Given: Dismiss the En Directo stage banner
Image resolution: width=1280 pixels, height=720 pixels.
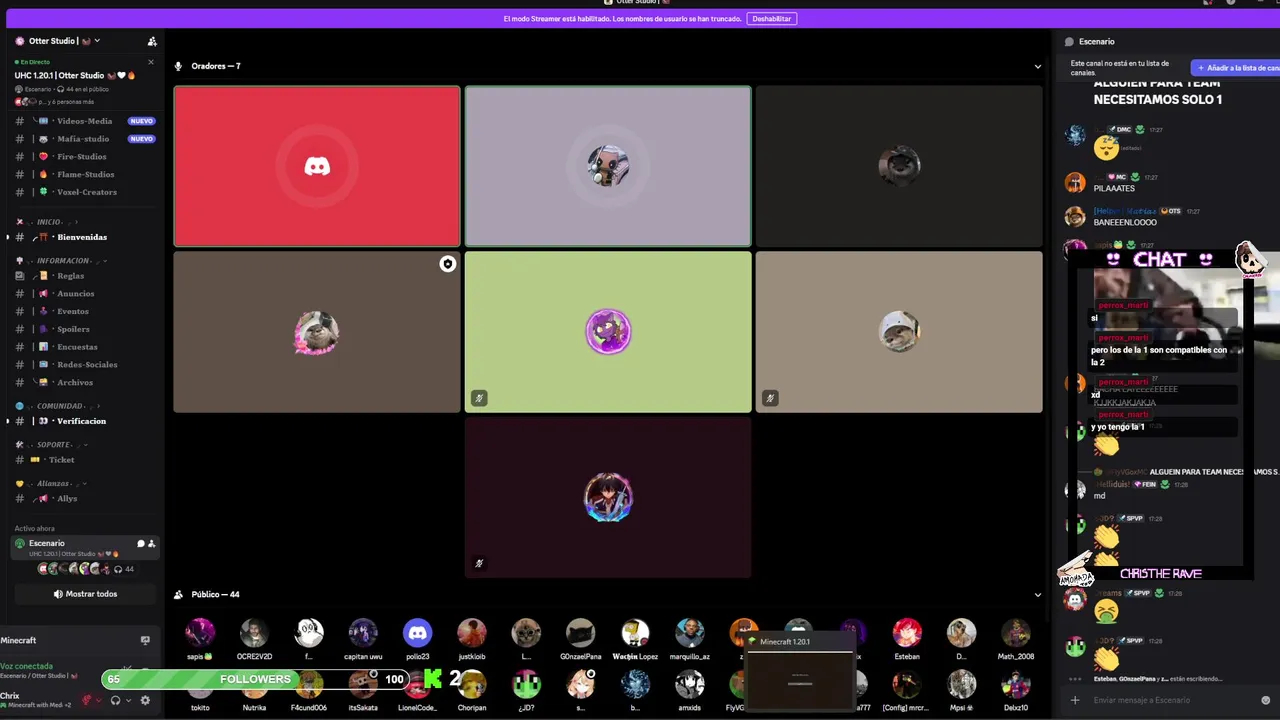Looking at the screenshot, I should coord(151,62).
